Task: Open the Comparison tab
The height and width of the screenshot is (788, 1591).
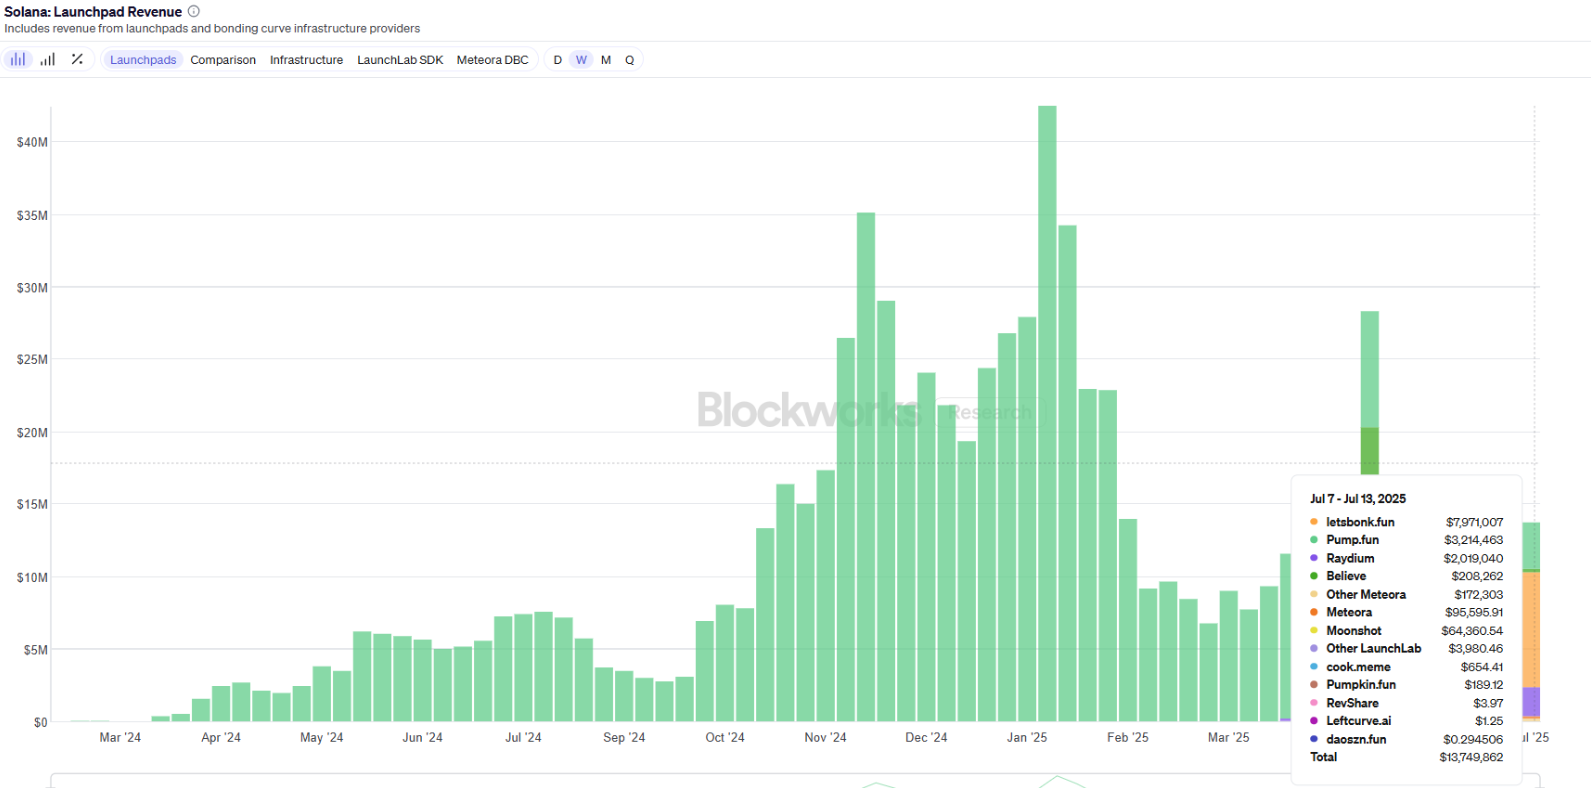Action: [x=223, y=60]
